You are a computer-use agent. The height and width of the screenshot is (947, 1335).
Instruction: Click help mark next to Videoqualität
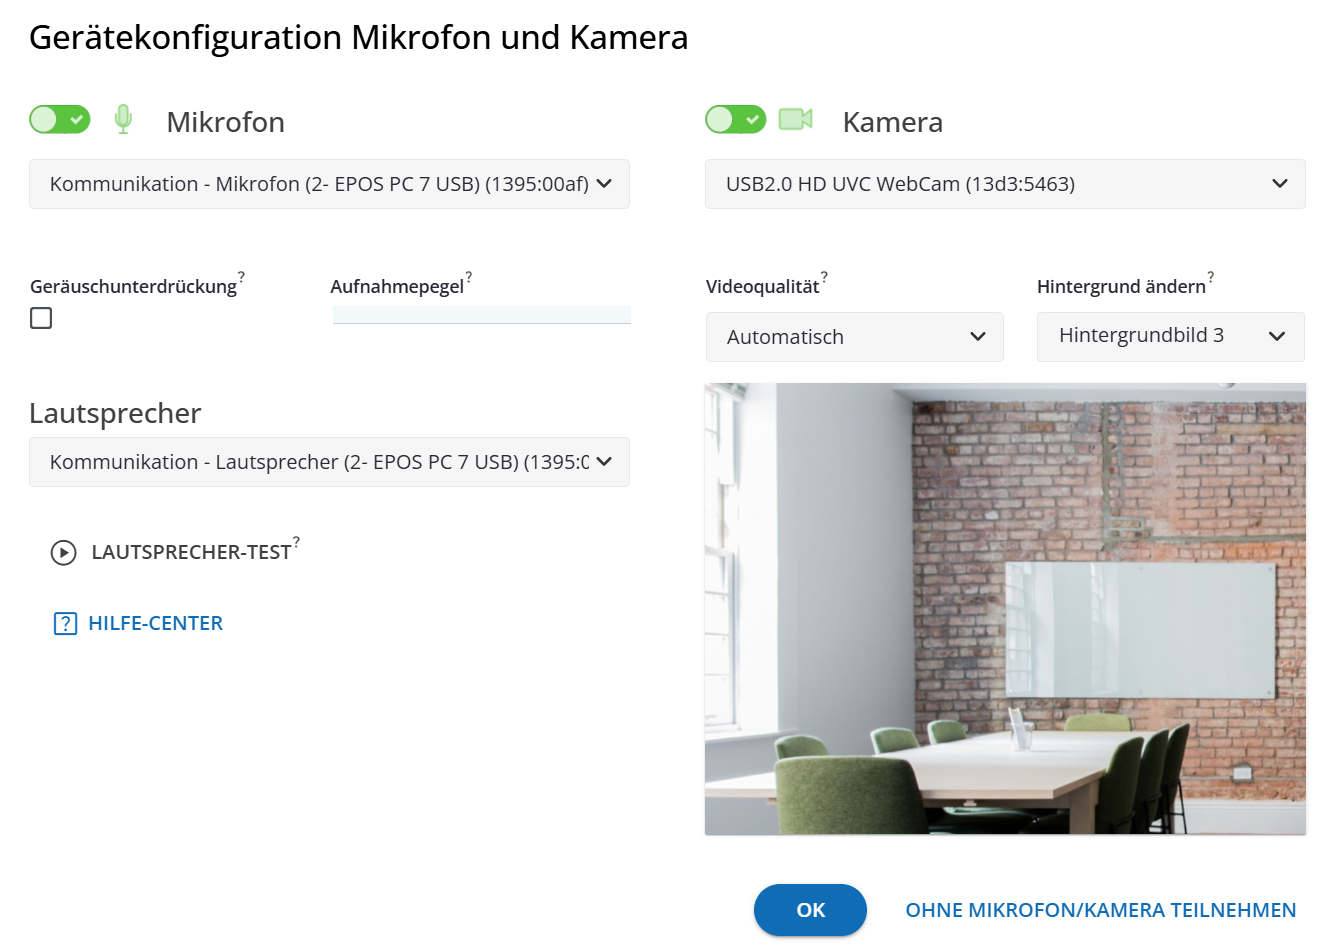coord(824,276)
